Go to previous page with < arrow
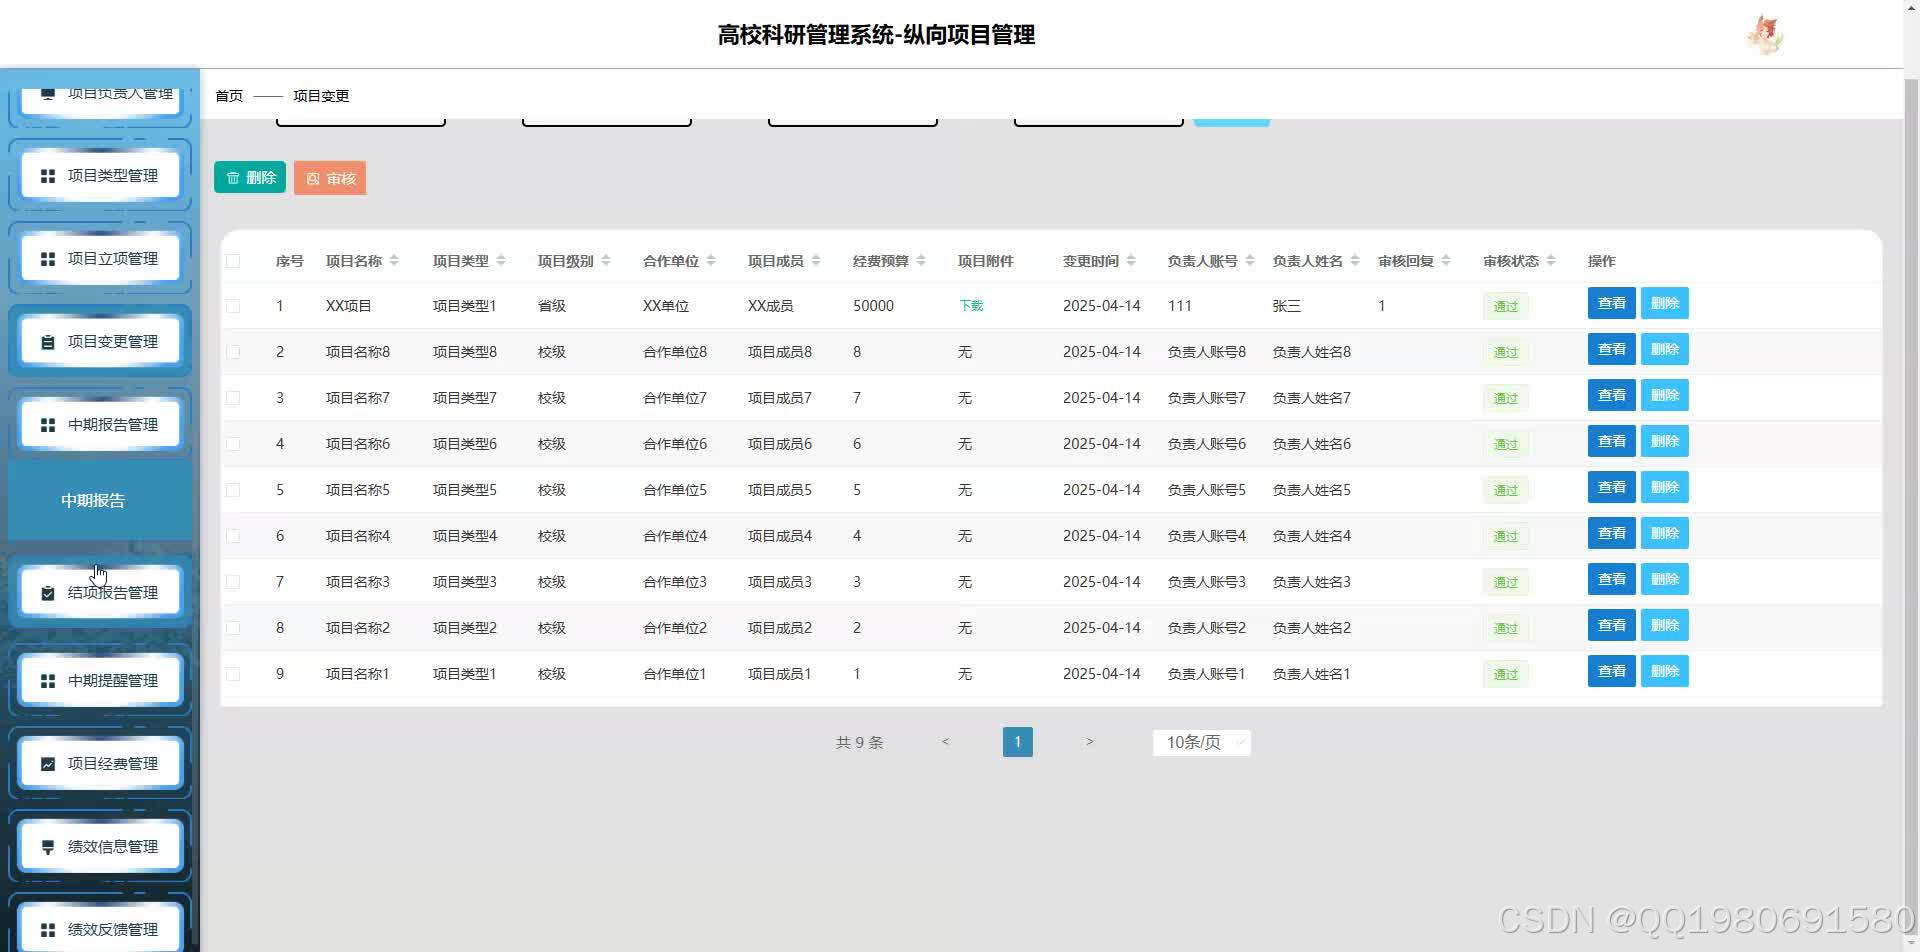Image resolution: width=1920 pixels, height=952 pixels. point(945,742)
